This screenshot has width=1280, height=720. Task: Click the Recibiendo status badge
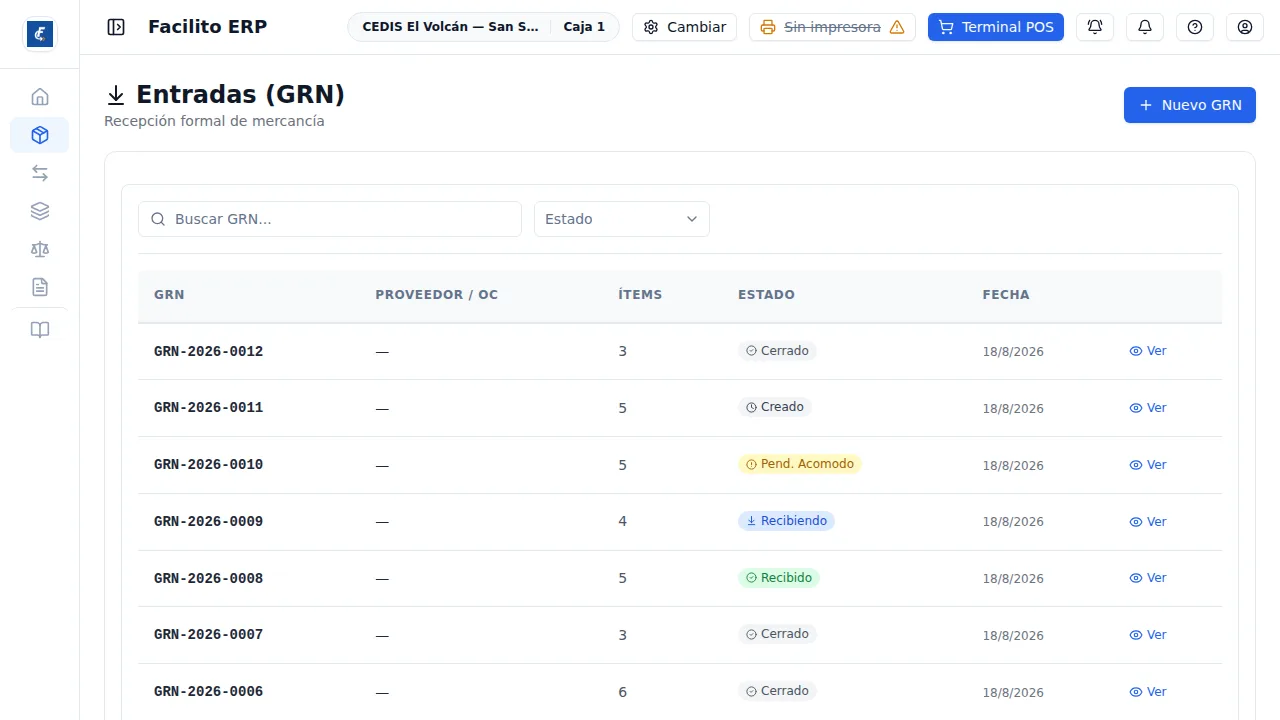786,521
